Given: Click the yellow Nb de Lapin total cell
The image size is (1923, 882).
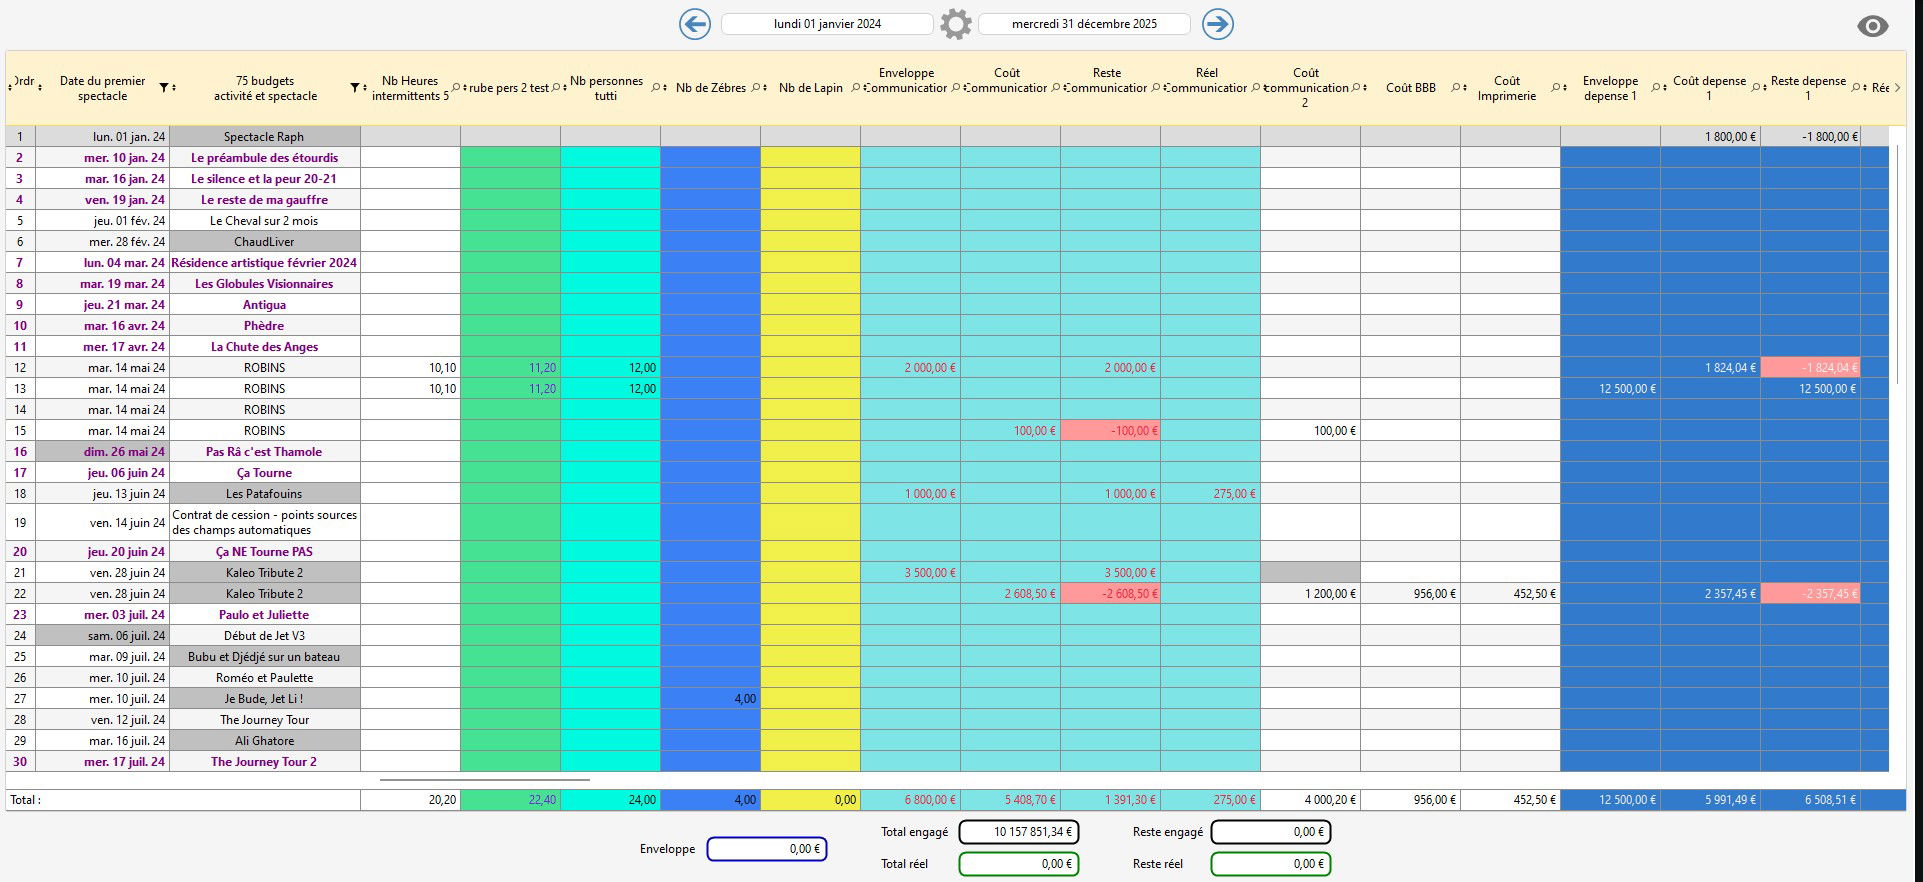Looking at the screenshot, I should (810, 800).
